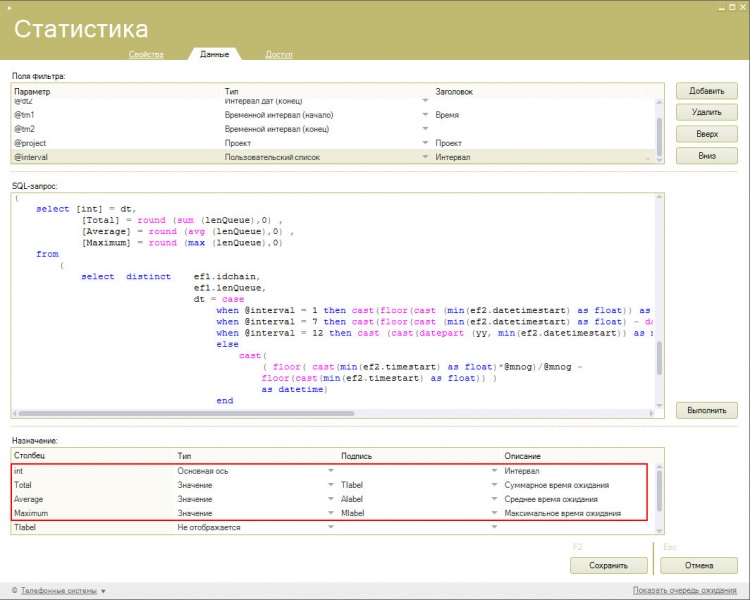
Task: Open Подпись dropdown for Tlabel row
Action: coord(494,527)
